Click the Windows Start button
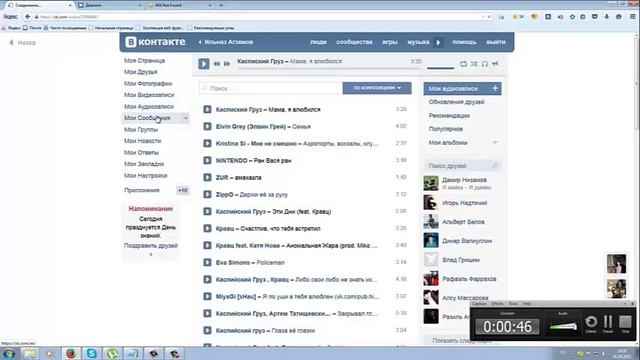This screenshot has width=640, height=360. [x=9, y=353]
